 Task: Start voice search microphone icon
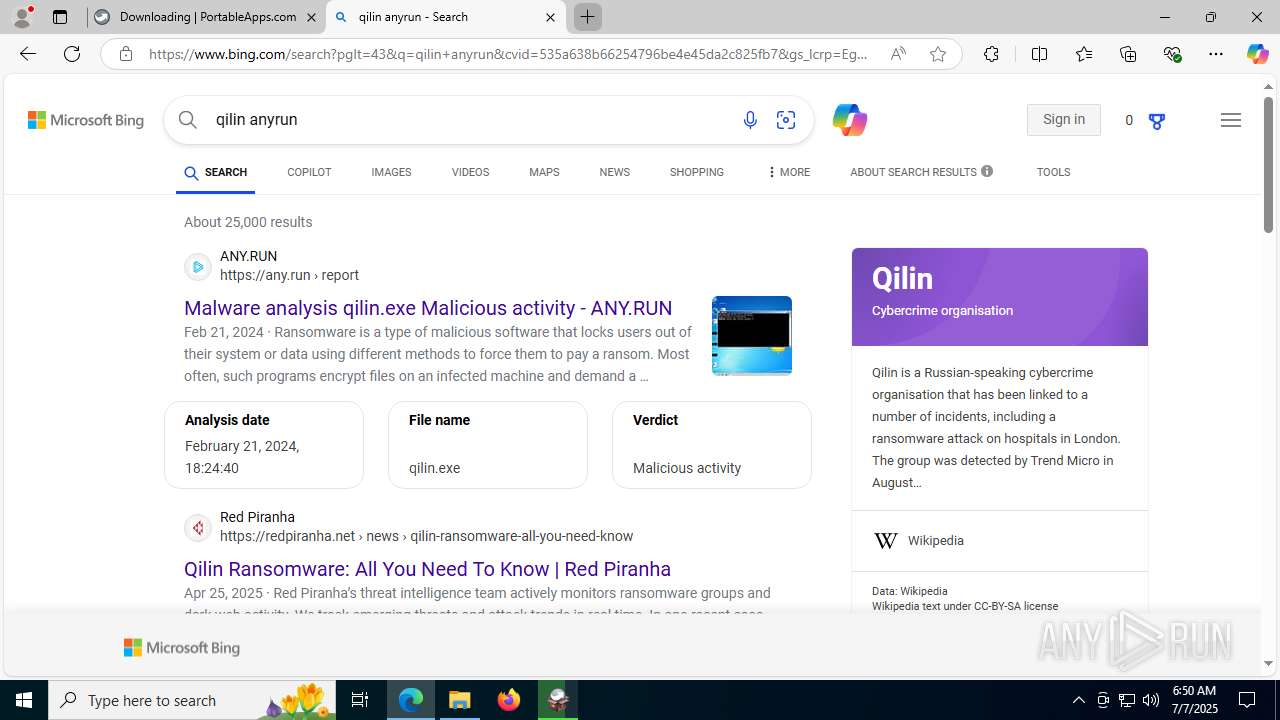point(750,120)
